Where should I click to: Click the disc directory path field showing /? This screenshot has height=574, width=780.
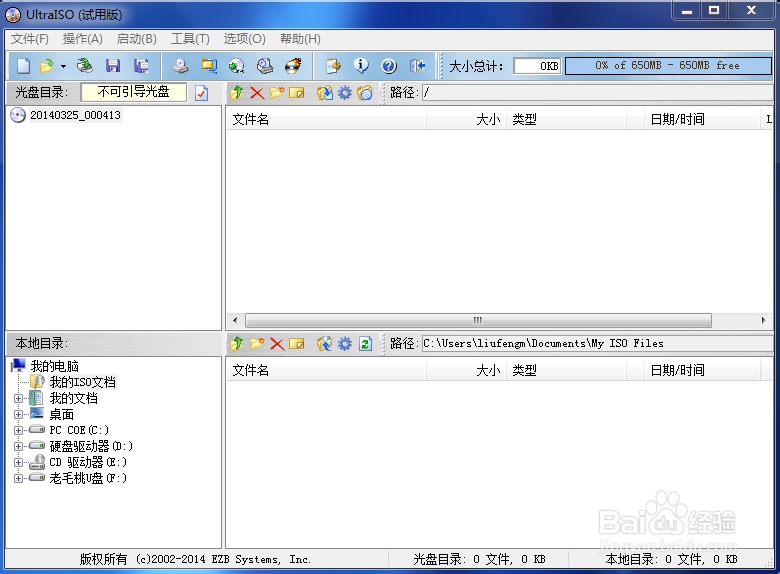tap(597, 93)
